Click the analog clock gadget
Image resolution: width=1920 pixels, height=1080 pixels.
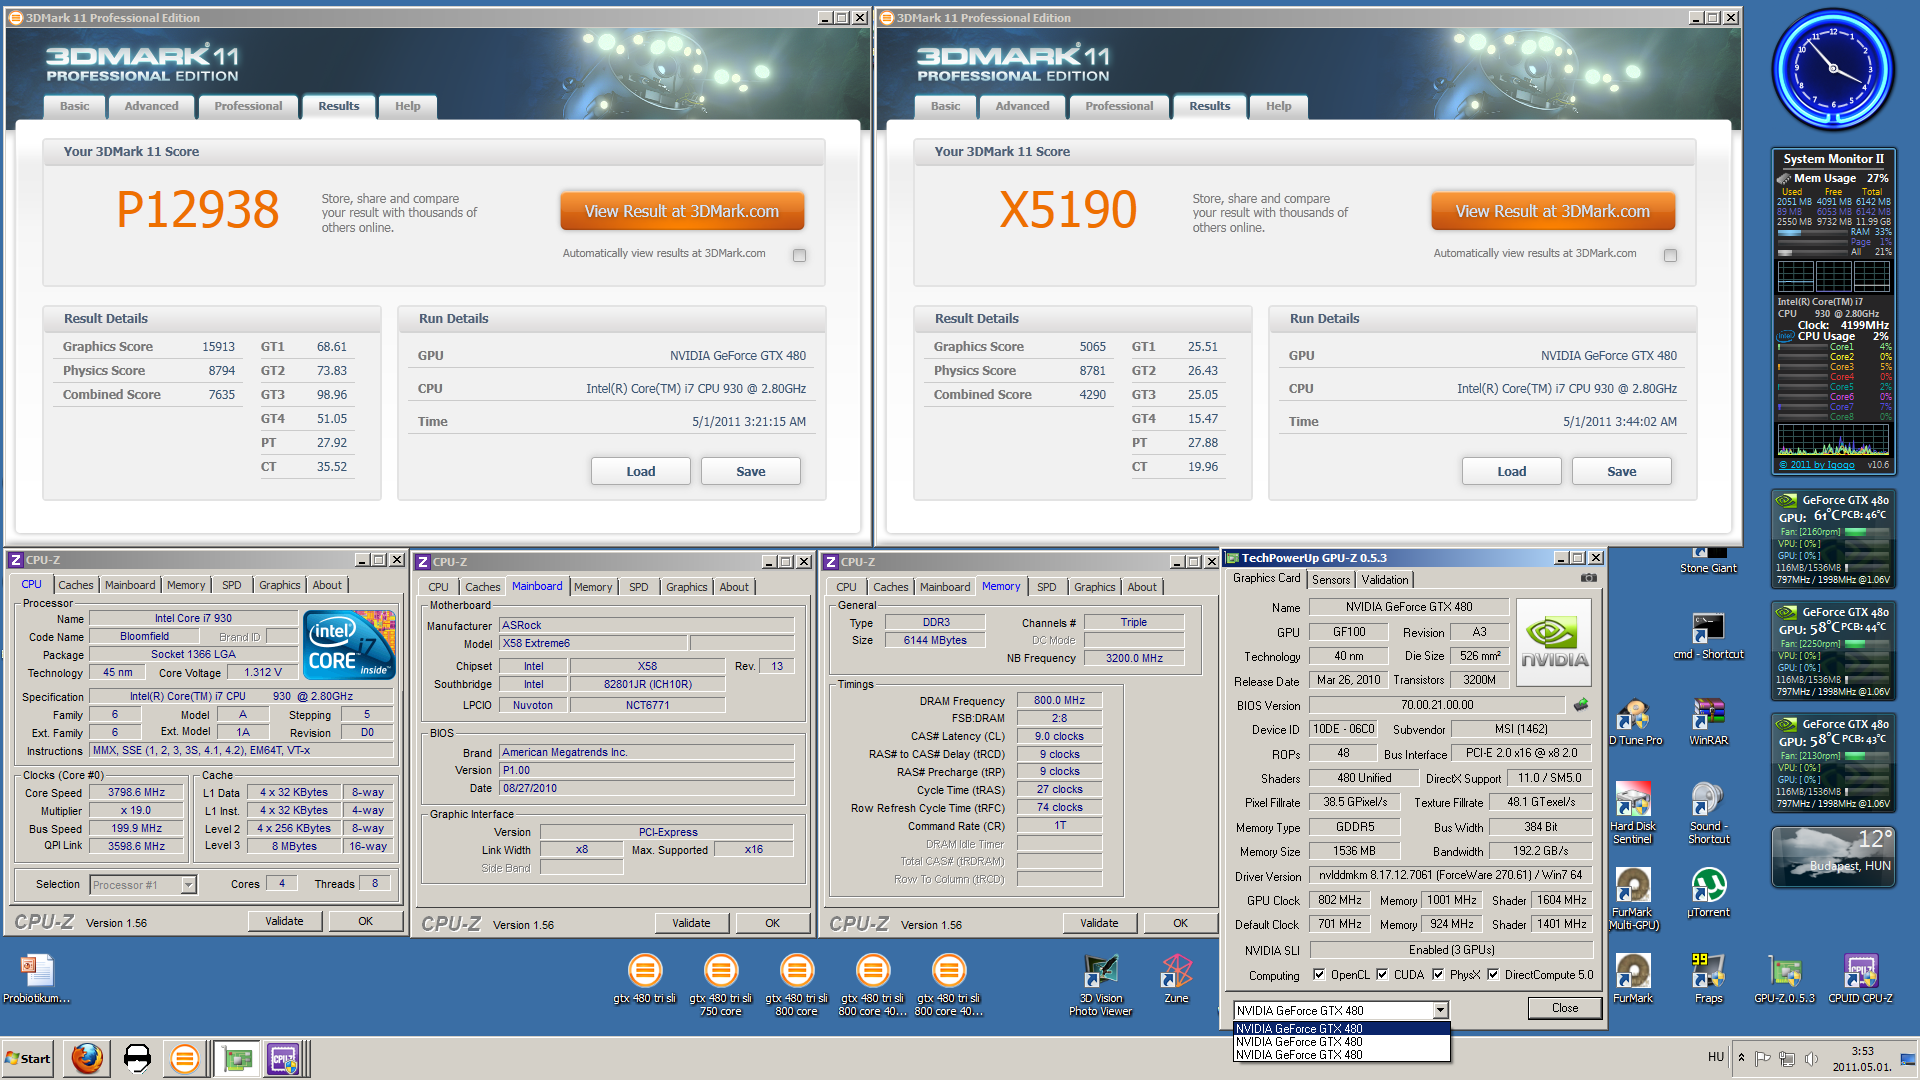coord(1833,68)
